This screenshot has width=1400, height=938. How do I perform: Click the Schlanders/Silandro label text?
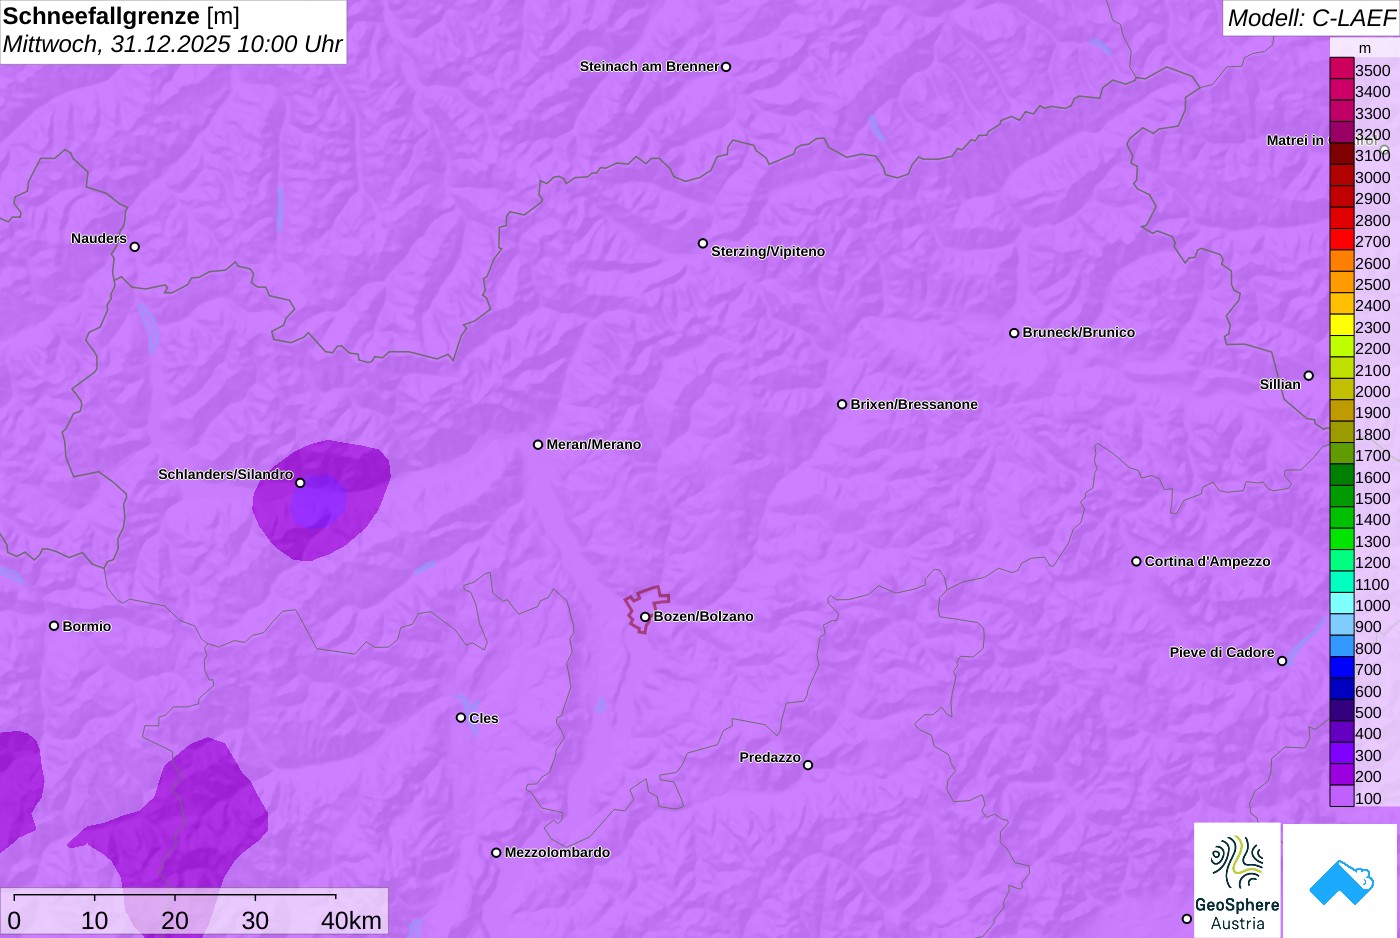[x=226, y=474]
